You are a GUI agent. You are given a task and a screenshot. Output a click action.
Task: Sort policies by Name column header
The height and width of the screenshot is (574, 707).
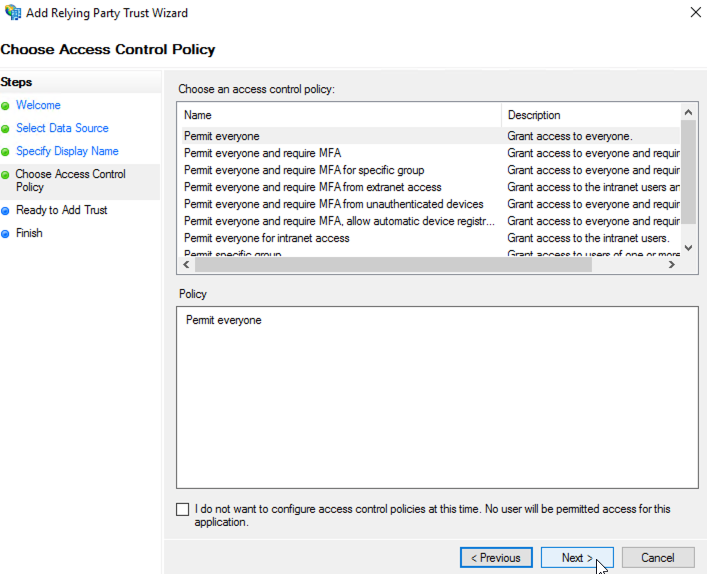[x=340, y=115]
